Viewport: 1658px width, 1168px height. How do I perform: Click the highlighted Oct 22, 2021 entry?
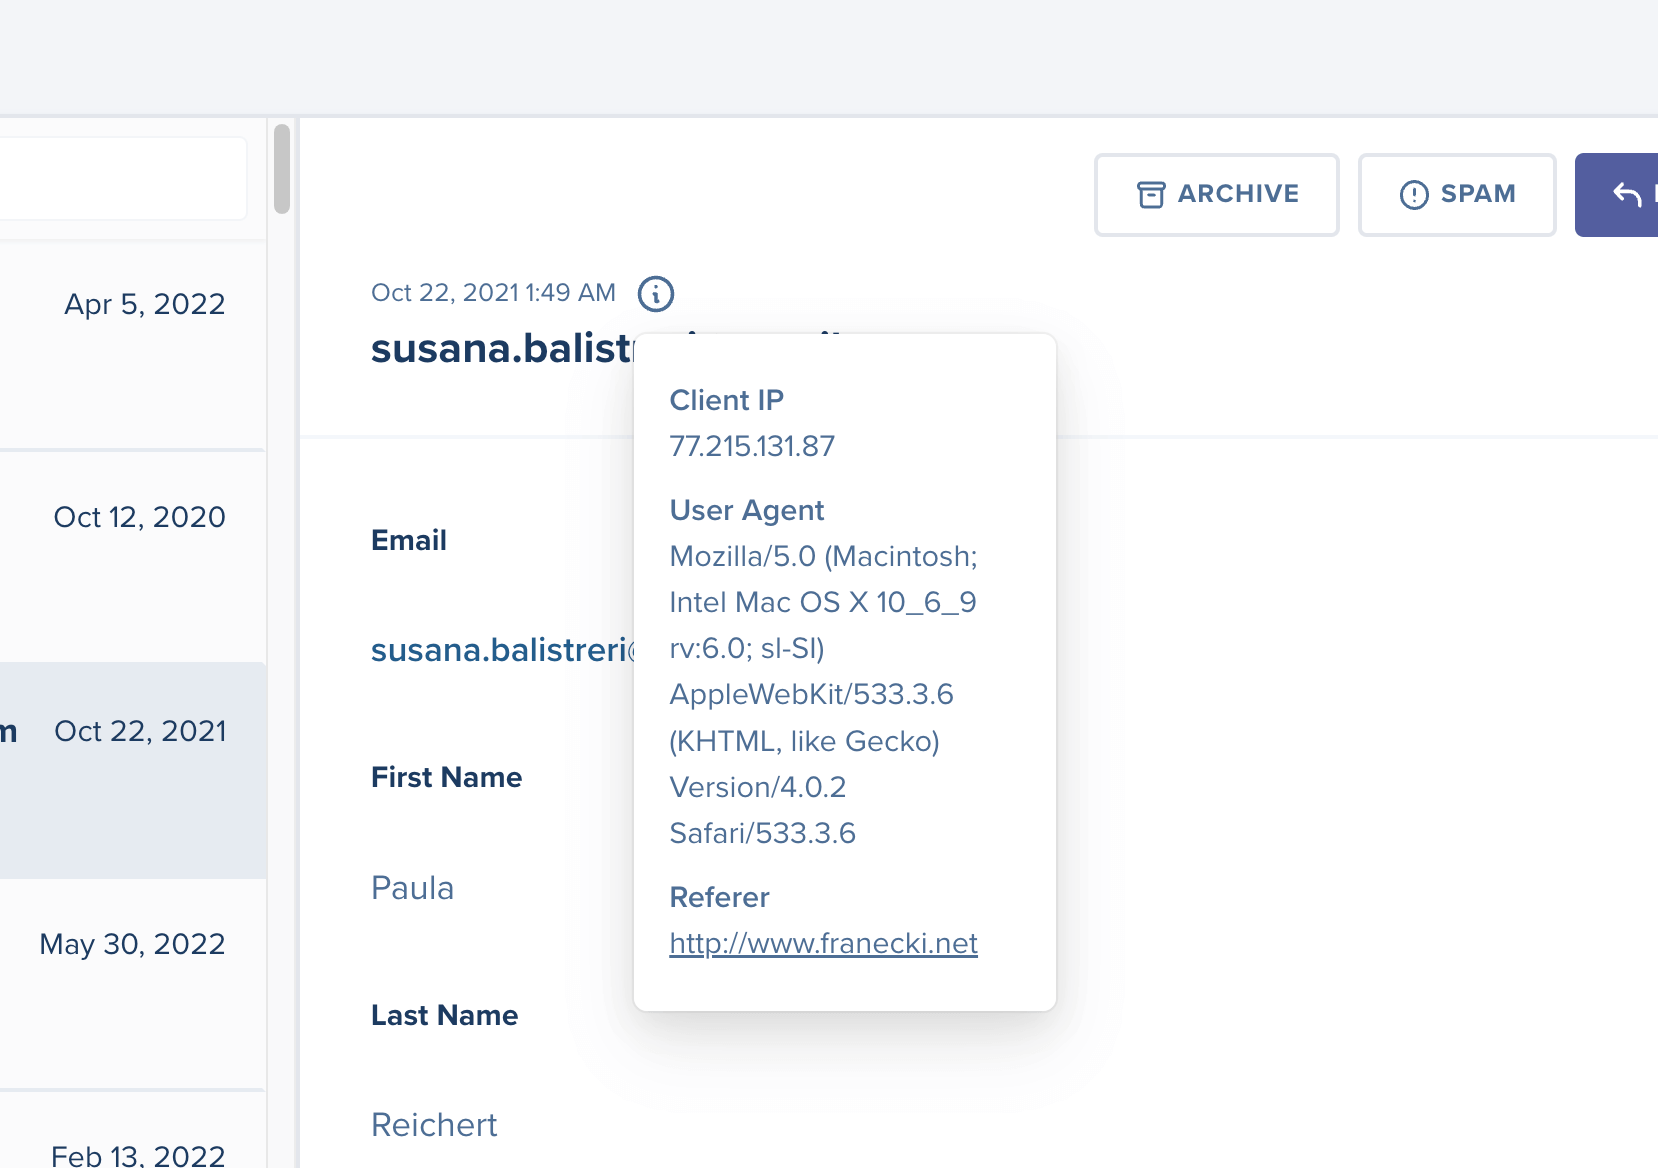click(x=140, y=731)
